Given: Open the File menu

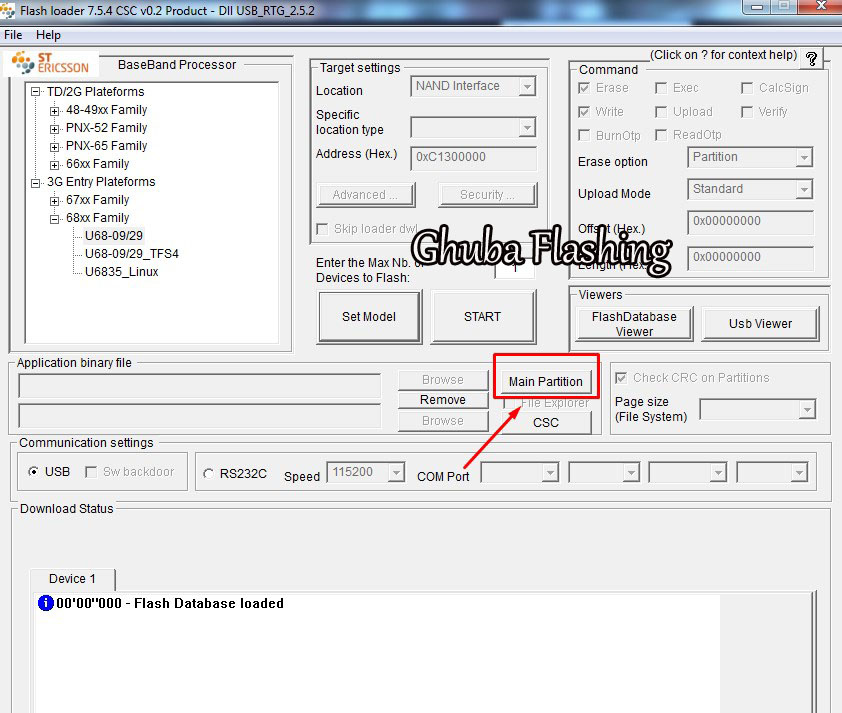Looking at the screenshot, I should [x=13, y=35].
